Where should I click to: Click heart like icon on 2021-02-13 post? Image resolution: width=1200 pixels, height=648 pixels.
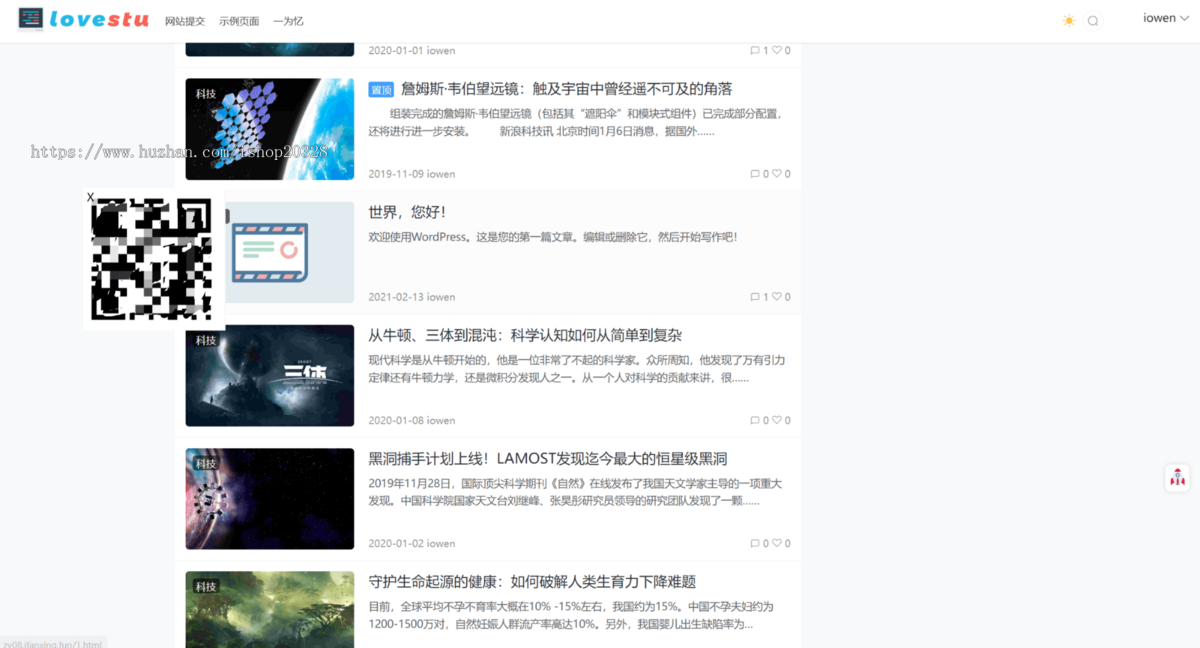pos(777,297)
